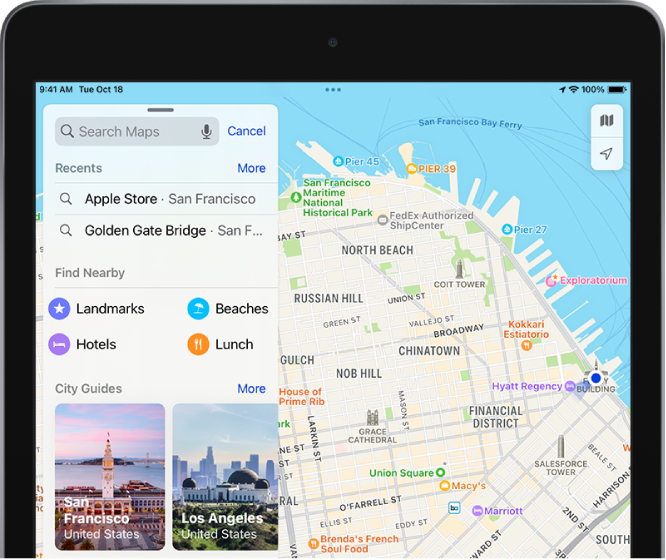The image size is (666, 560).
Task: Tap the search icon beside Apple Store
Action: 65,198
